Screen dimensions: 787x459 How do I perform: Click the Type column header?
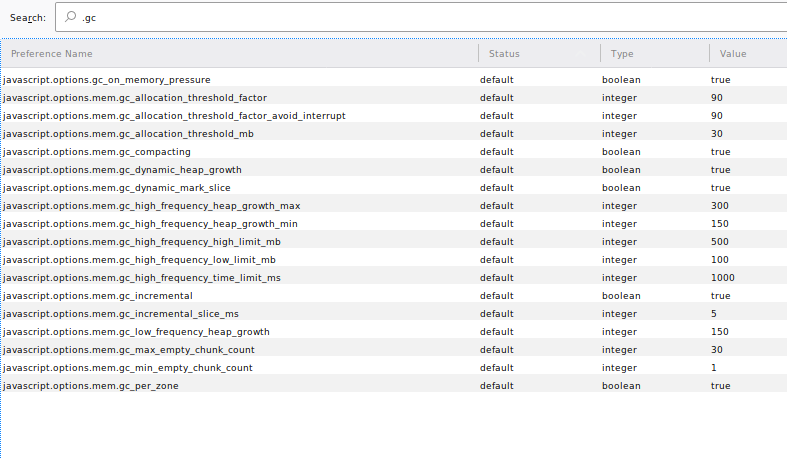(x=622, y=54)
